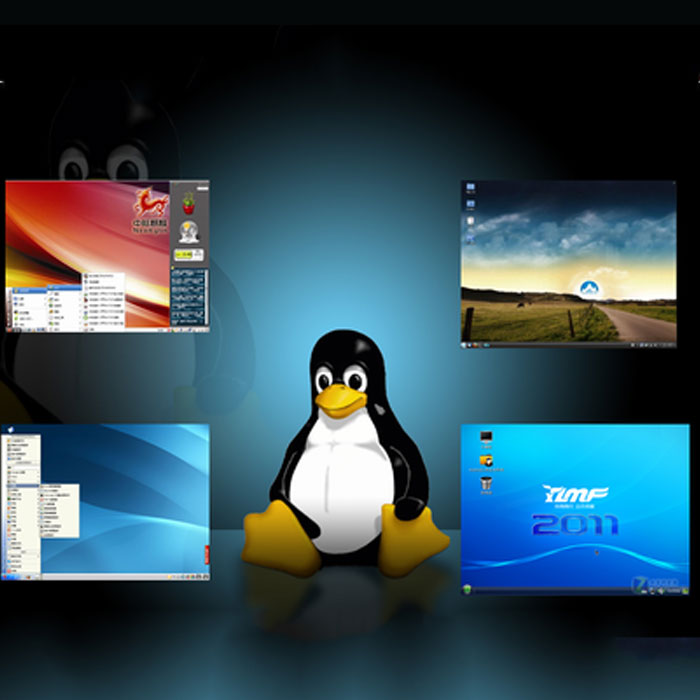Click the red start button on blue wave desktop taskbar

4,577
